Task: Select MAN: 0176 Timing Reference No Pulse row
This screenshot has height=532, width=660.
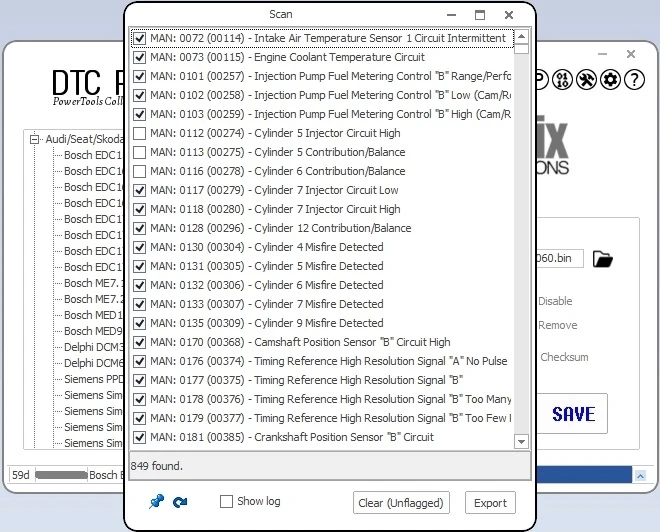Action: 329,361
